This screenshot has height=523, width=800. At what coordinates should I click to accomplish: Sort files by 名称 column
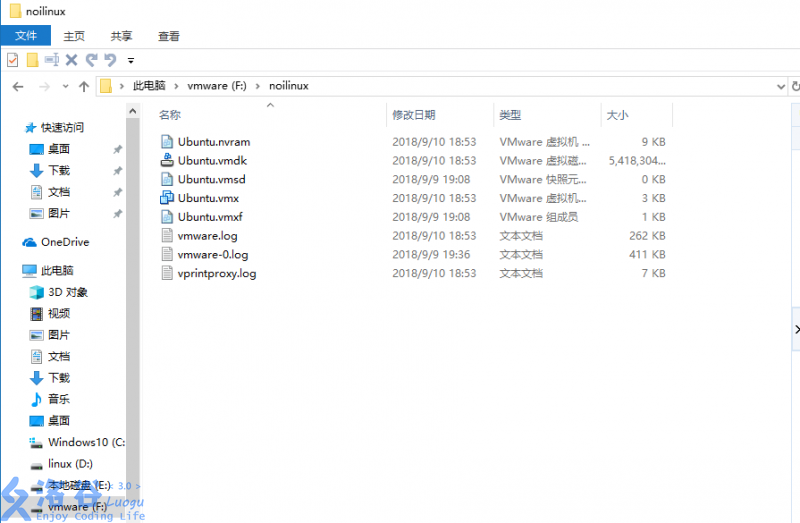coord(170,115)
